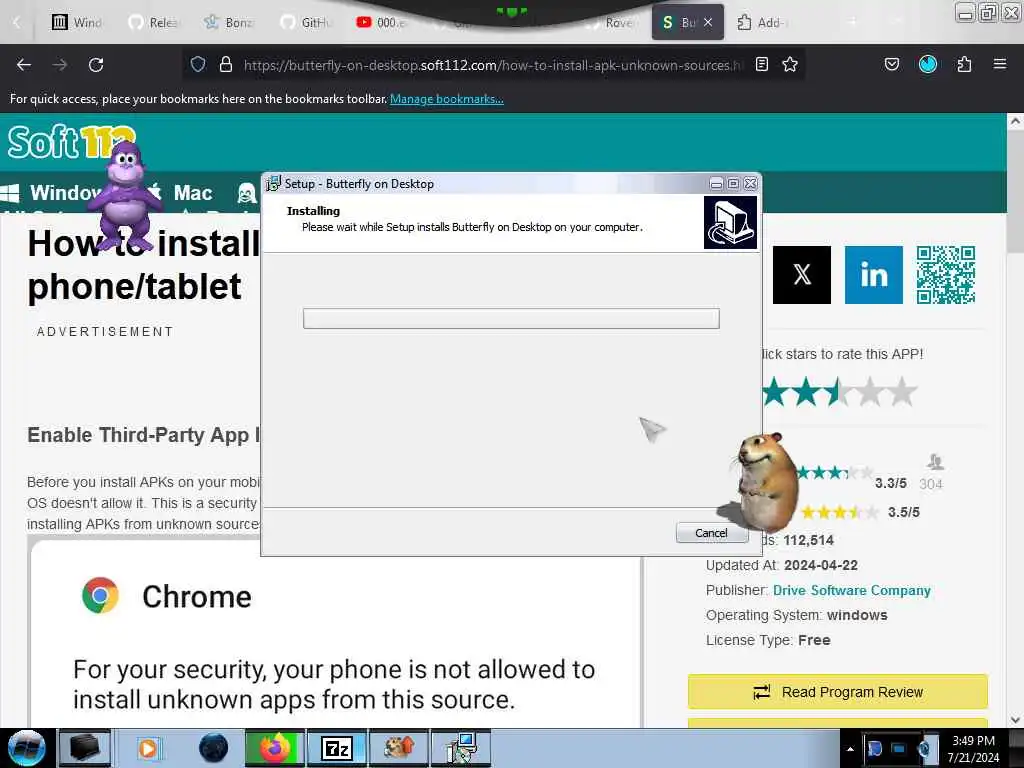
Task: Open the Windows Start orb
Action: click(x=26, y=748)
